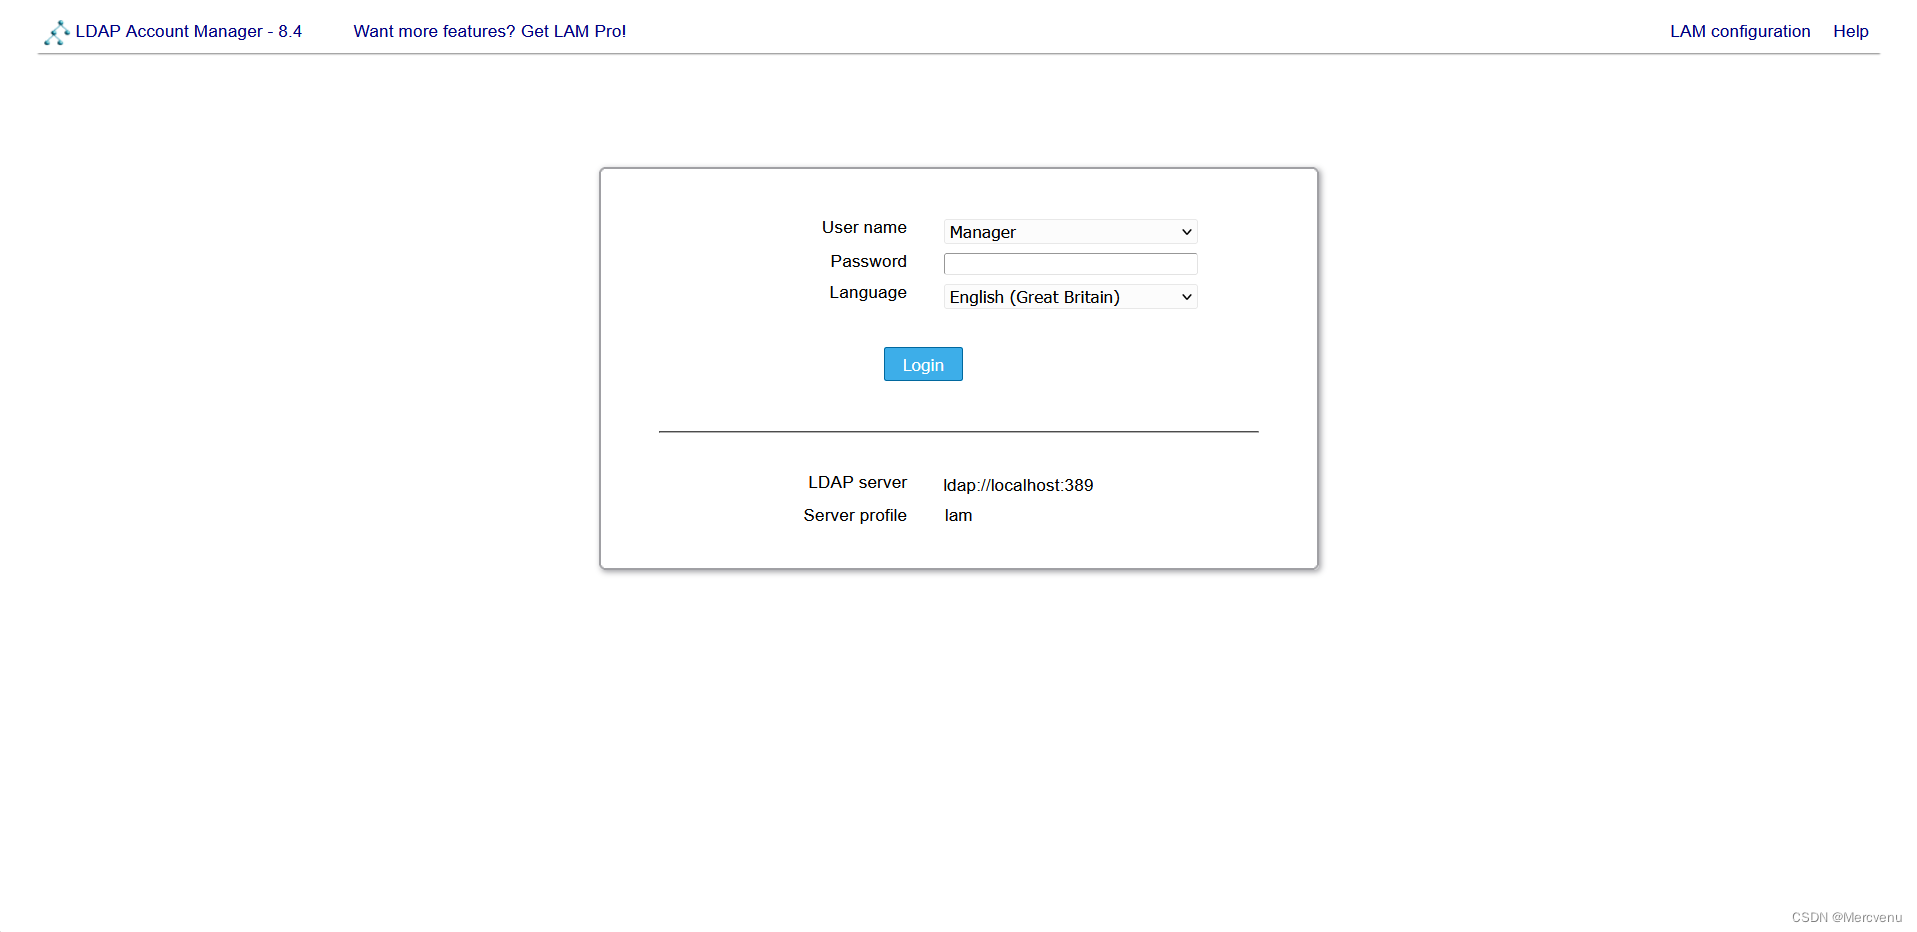Open the LDAP Account Manager - 8.4 link
Viewport: 1917px width, 932px height.
189,31
